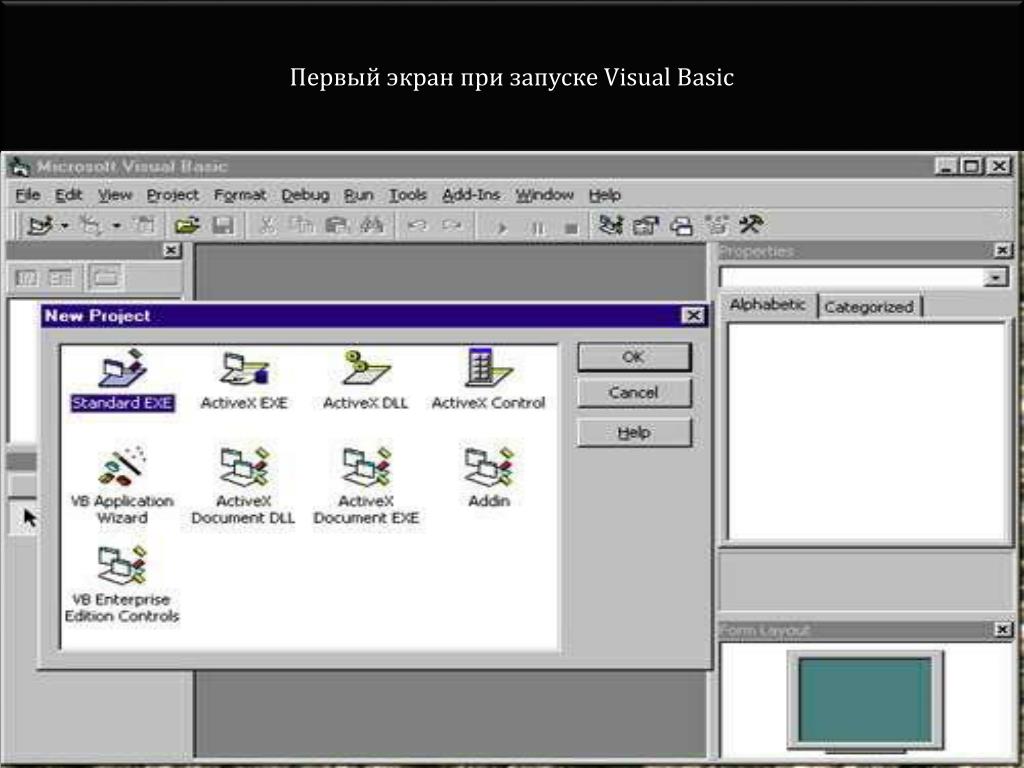Click Help in New Project dialog
Image resolution: width=1024 pixels, height=768 pixels.
click(633, 432)
